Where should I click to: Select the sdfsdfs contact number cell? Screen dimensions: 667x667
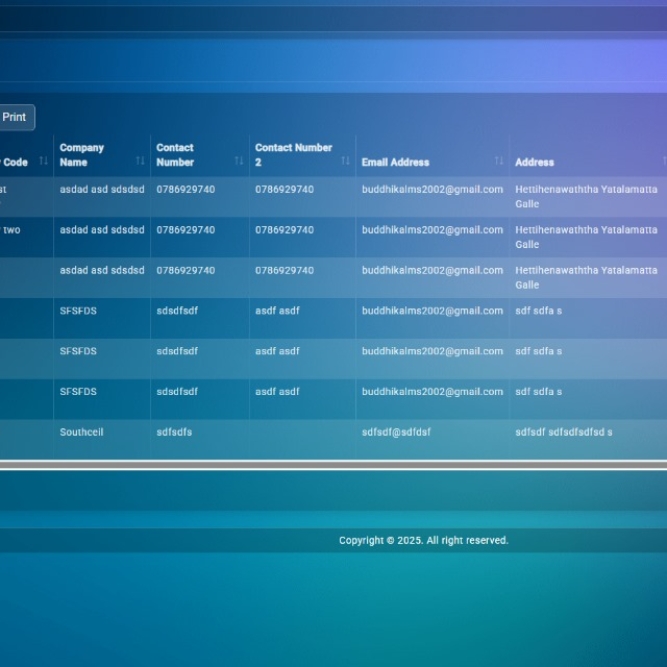pos(174,432)
